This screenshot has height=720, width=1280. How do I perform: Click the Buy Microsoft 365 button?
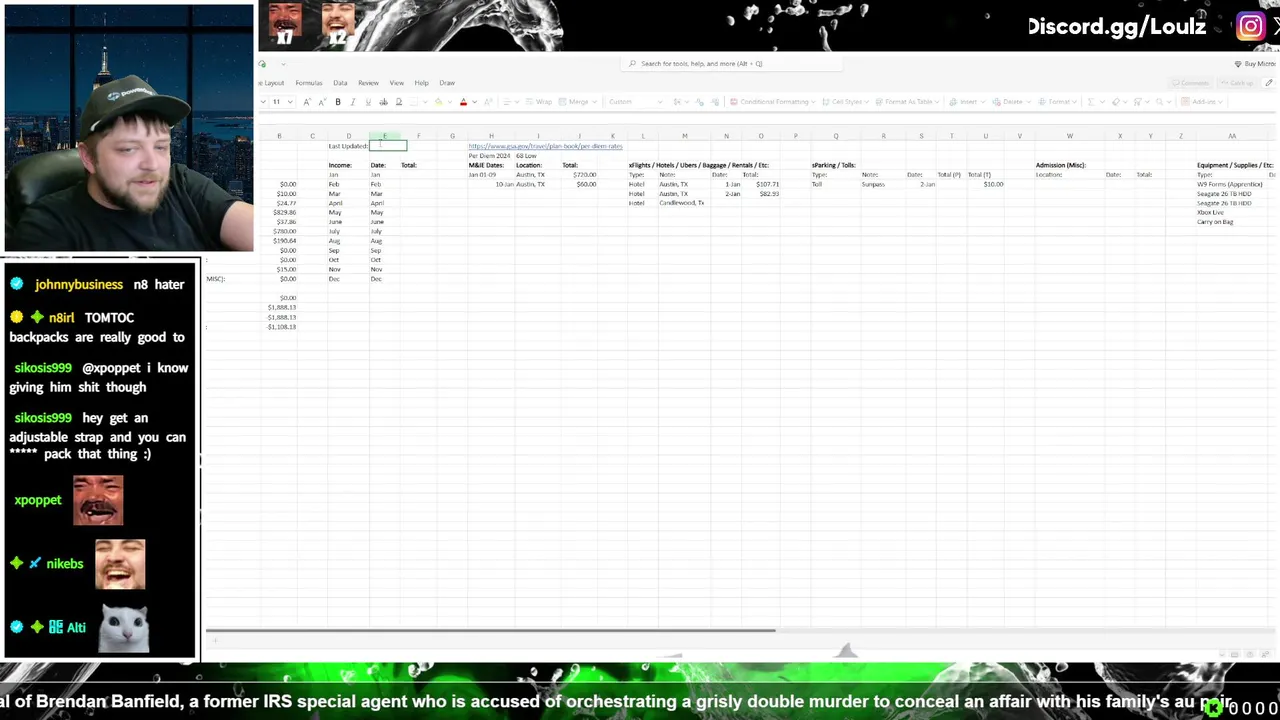[1254, 64]
